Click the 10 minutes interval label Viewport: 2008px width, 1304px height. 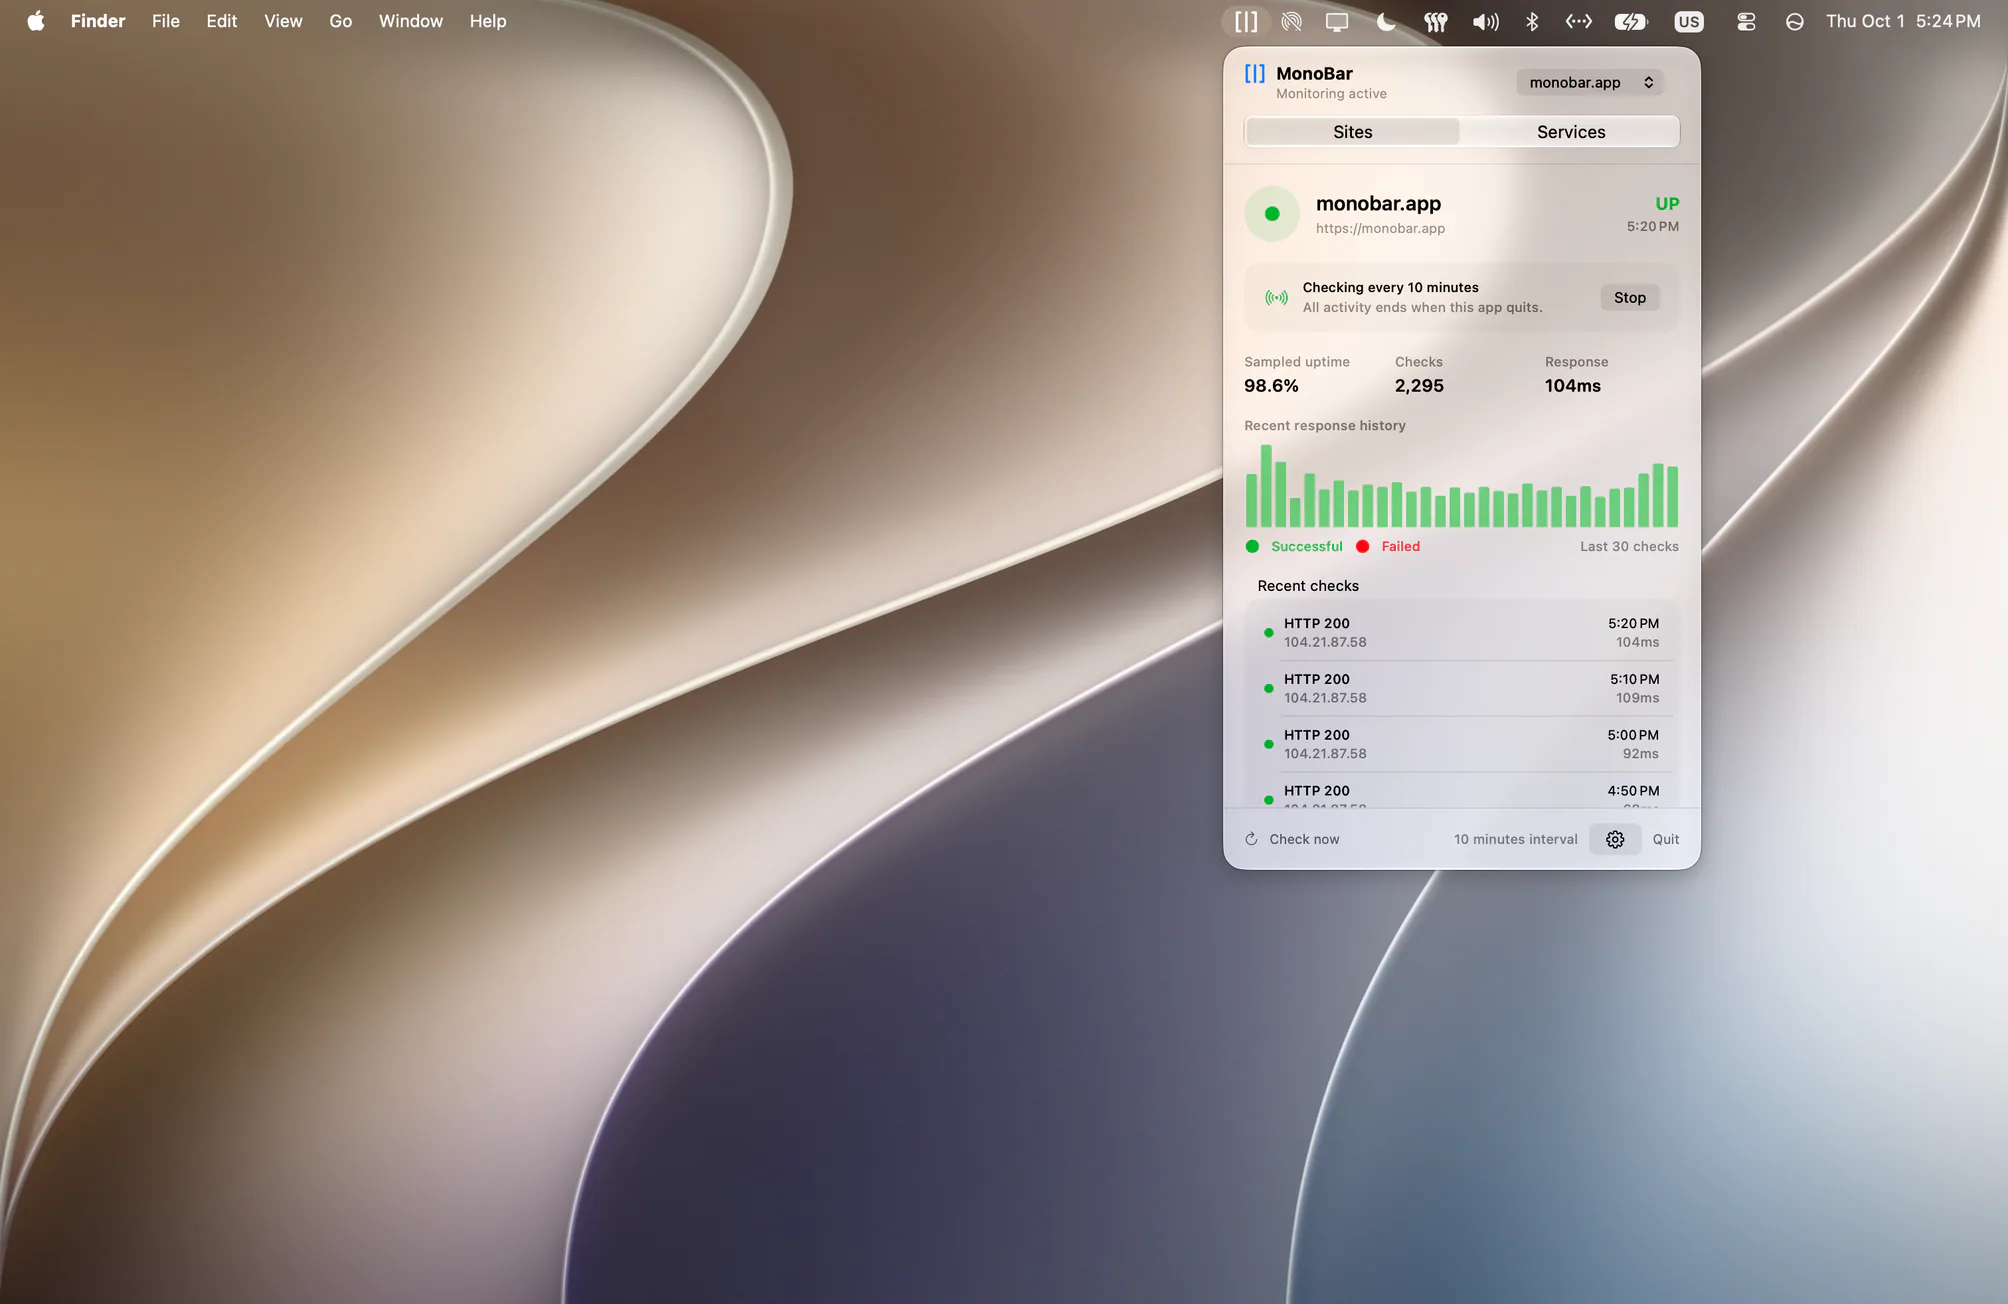pyautogui.click(x=1516, y=839)
